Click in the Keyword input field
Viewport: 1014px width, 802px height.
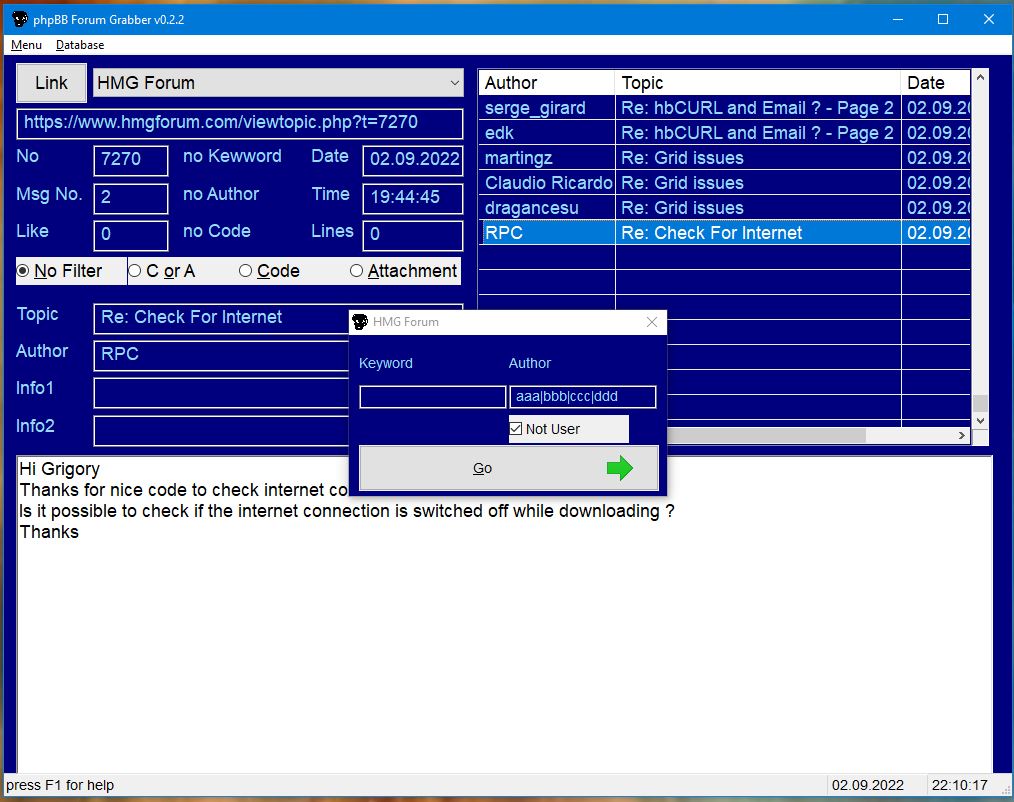[x=432, y=397]
